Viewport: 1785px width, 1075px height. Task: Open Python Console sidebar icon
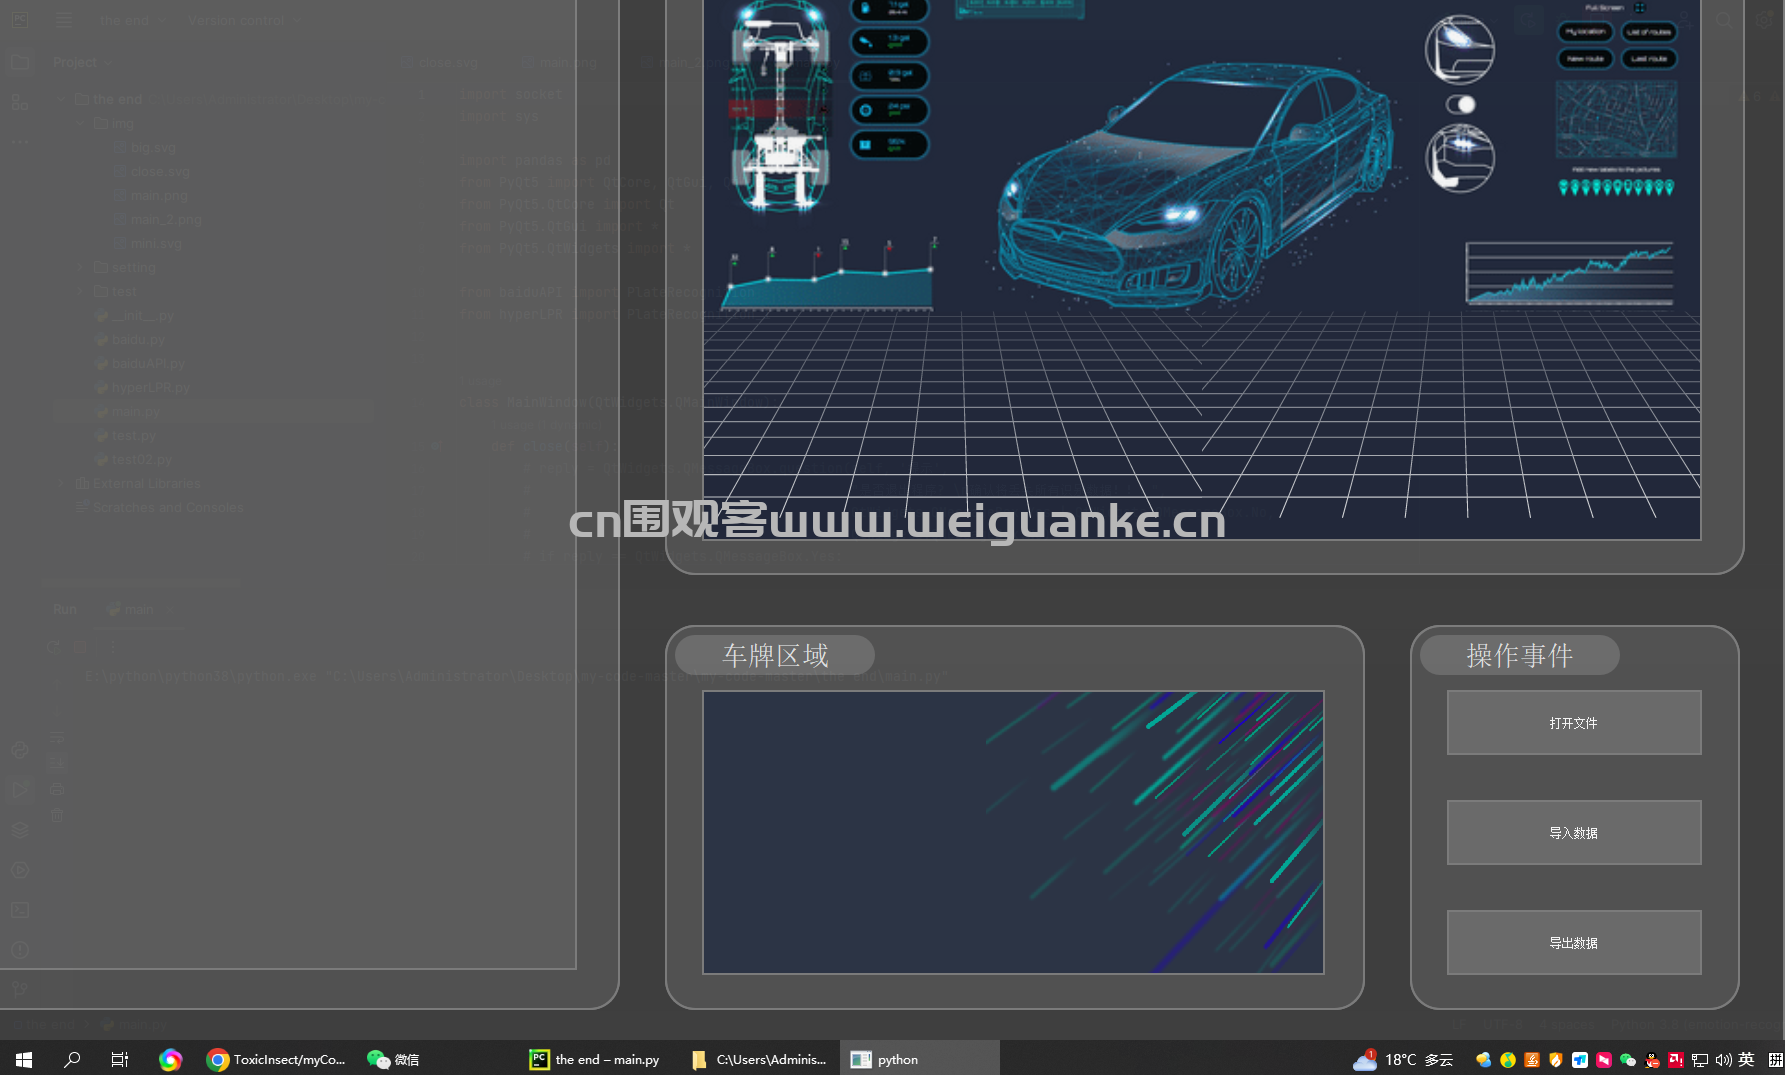tap(20, 750)
